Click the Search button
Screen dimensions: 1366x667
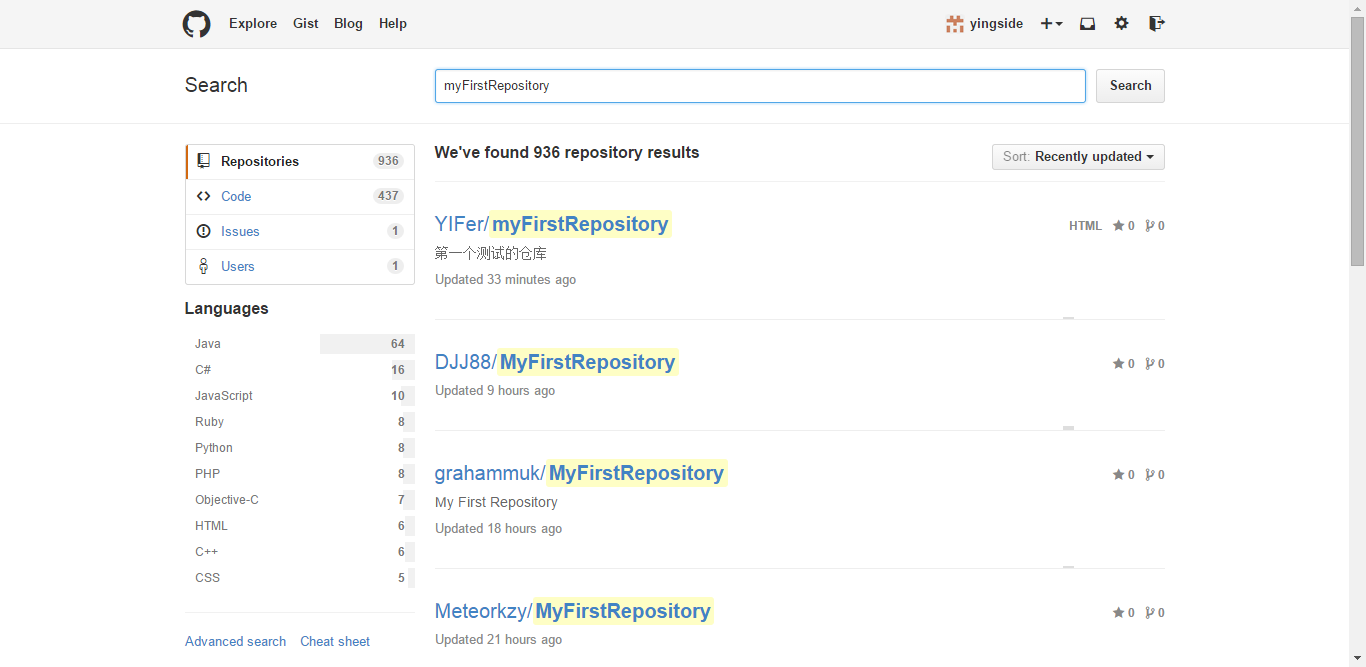point(1130,86)
